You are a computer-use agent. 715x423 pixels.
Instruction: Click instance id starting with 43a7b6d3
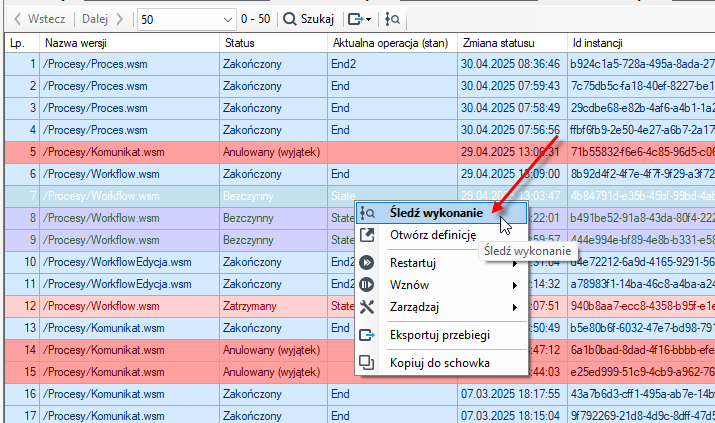(642, 394)
